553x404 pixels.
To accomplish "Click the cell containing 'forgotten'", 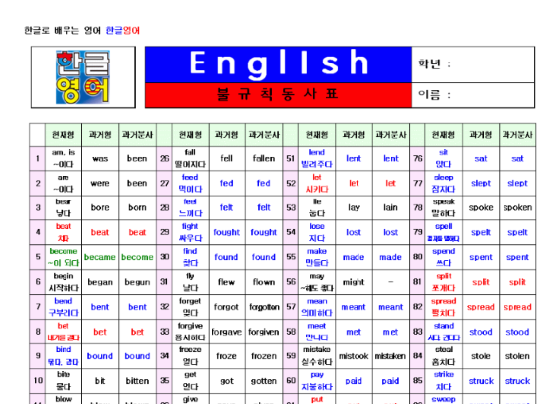I will pos(264,307).
